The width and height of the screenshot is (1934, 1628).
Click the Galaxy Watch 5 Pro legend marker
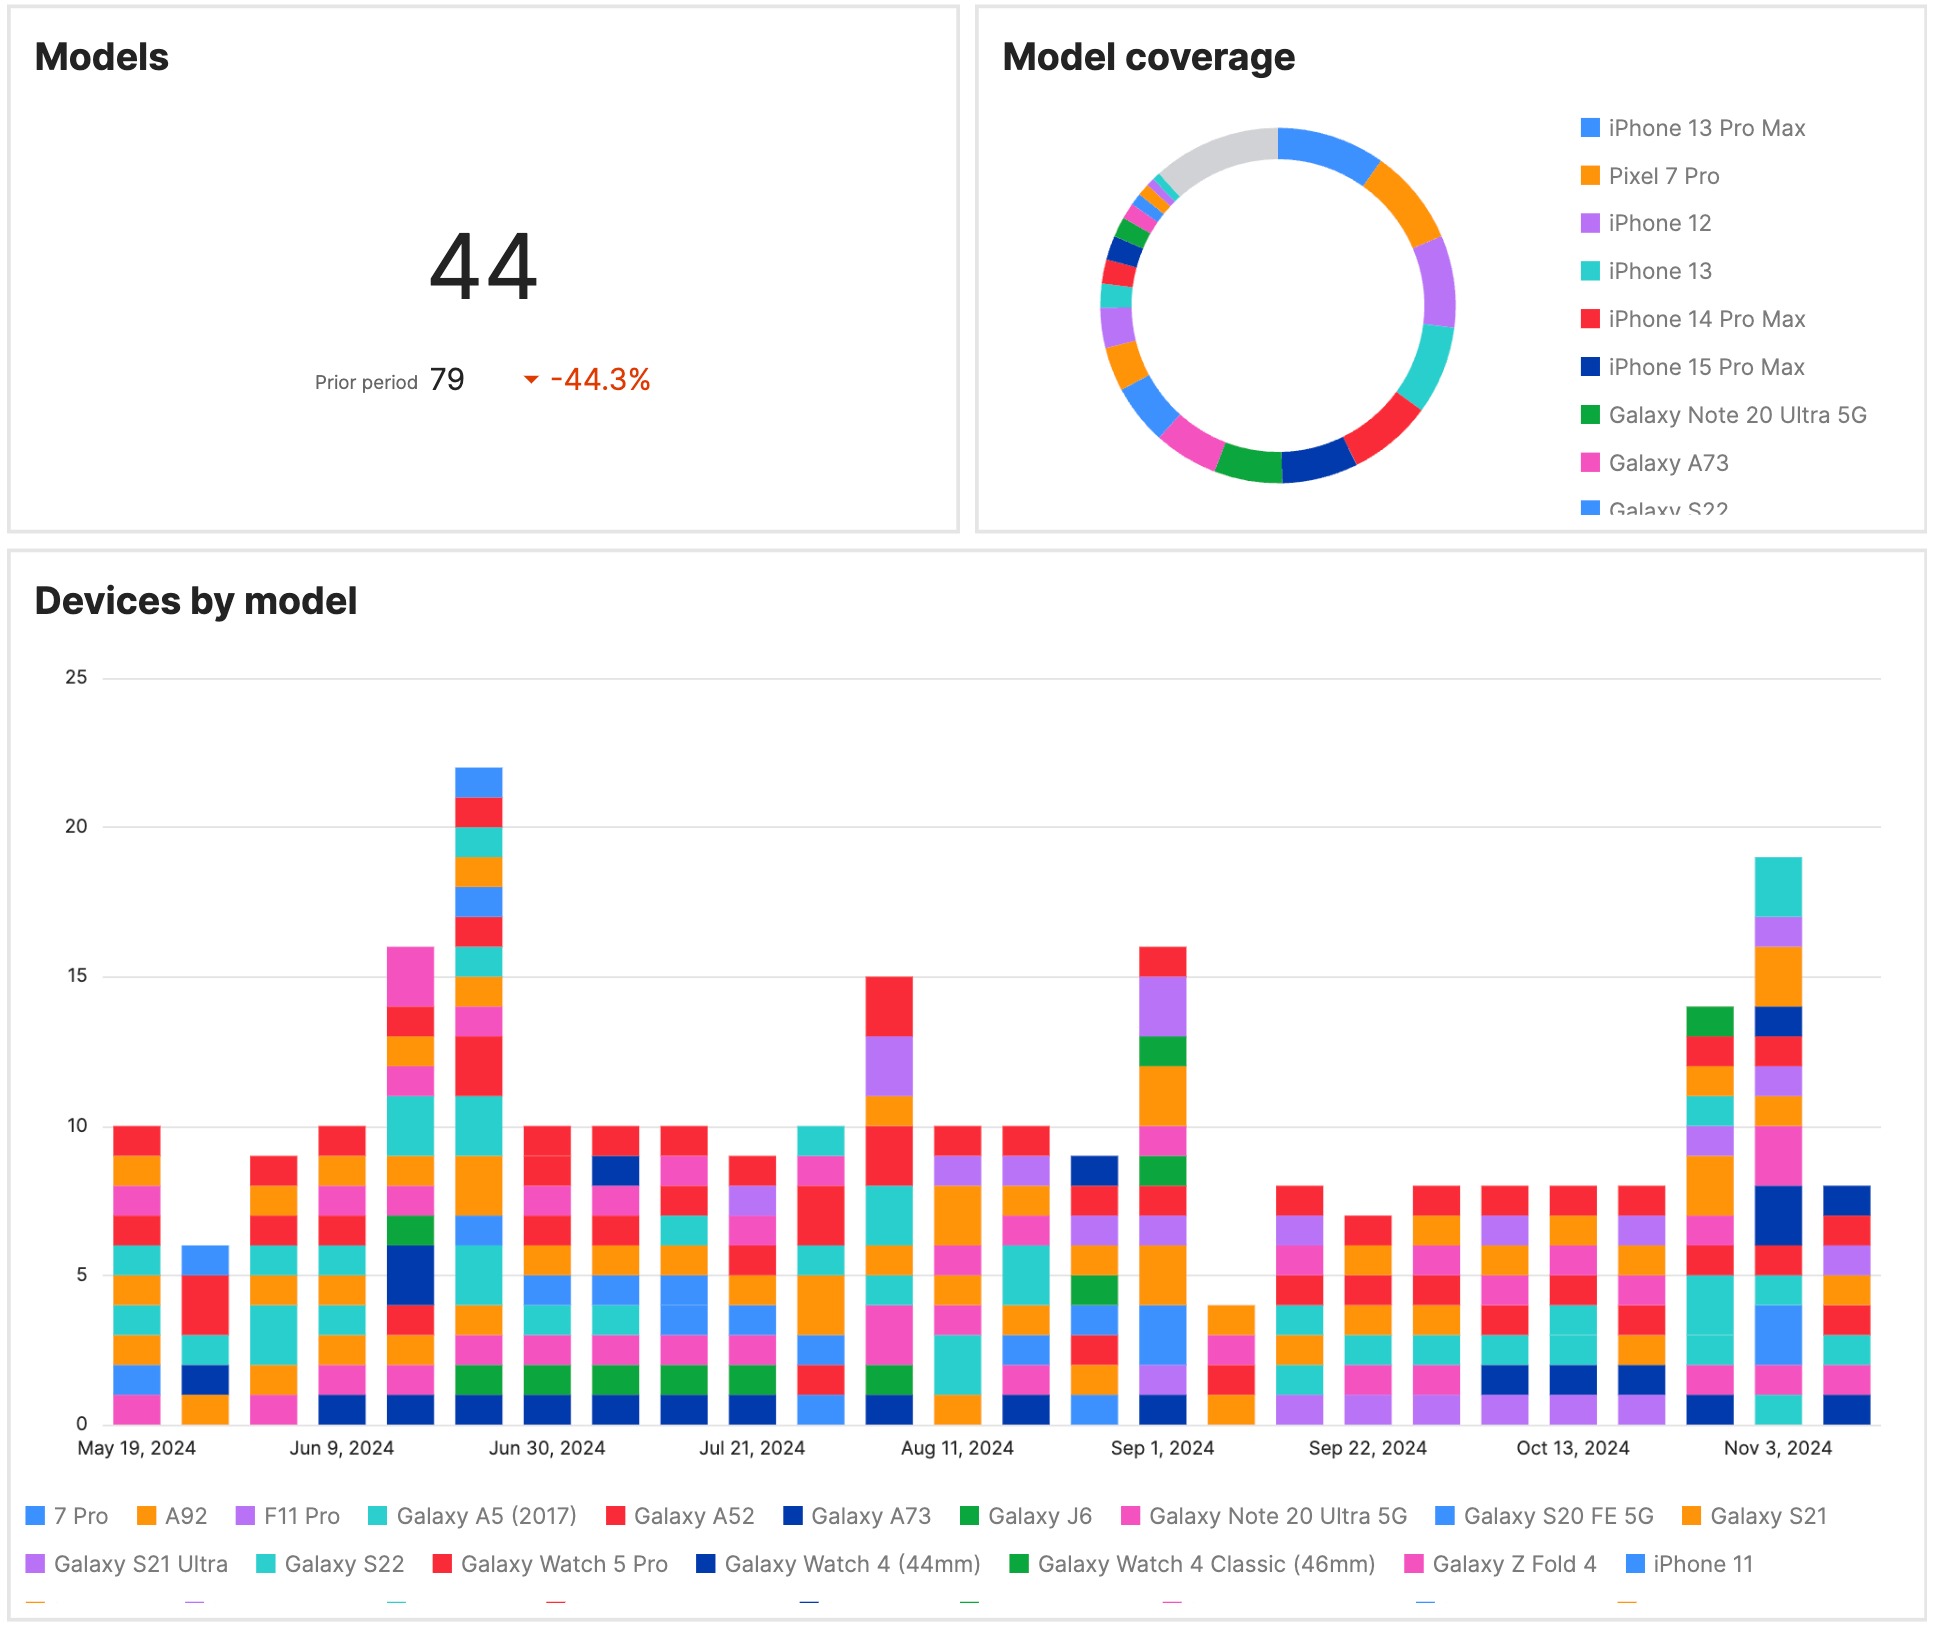click(x=443, y=1563)
